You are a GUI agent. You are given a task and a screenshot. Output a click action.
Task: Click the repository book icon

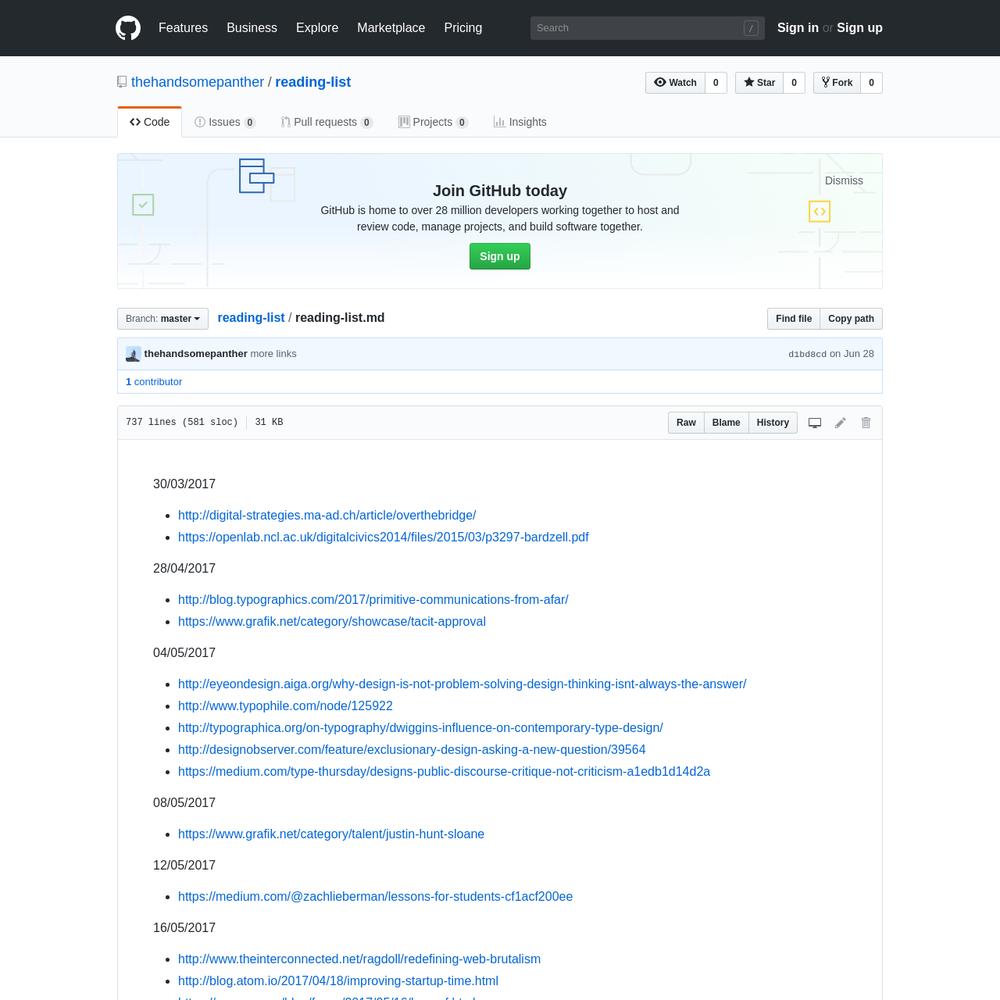[122, 82]
